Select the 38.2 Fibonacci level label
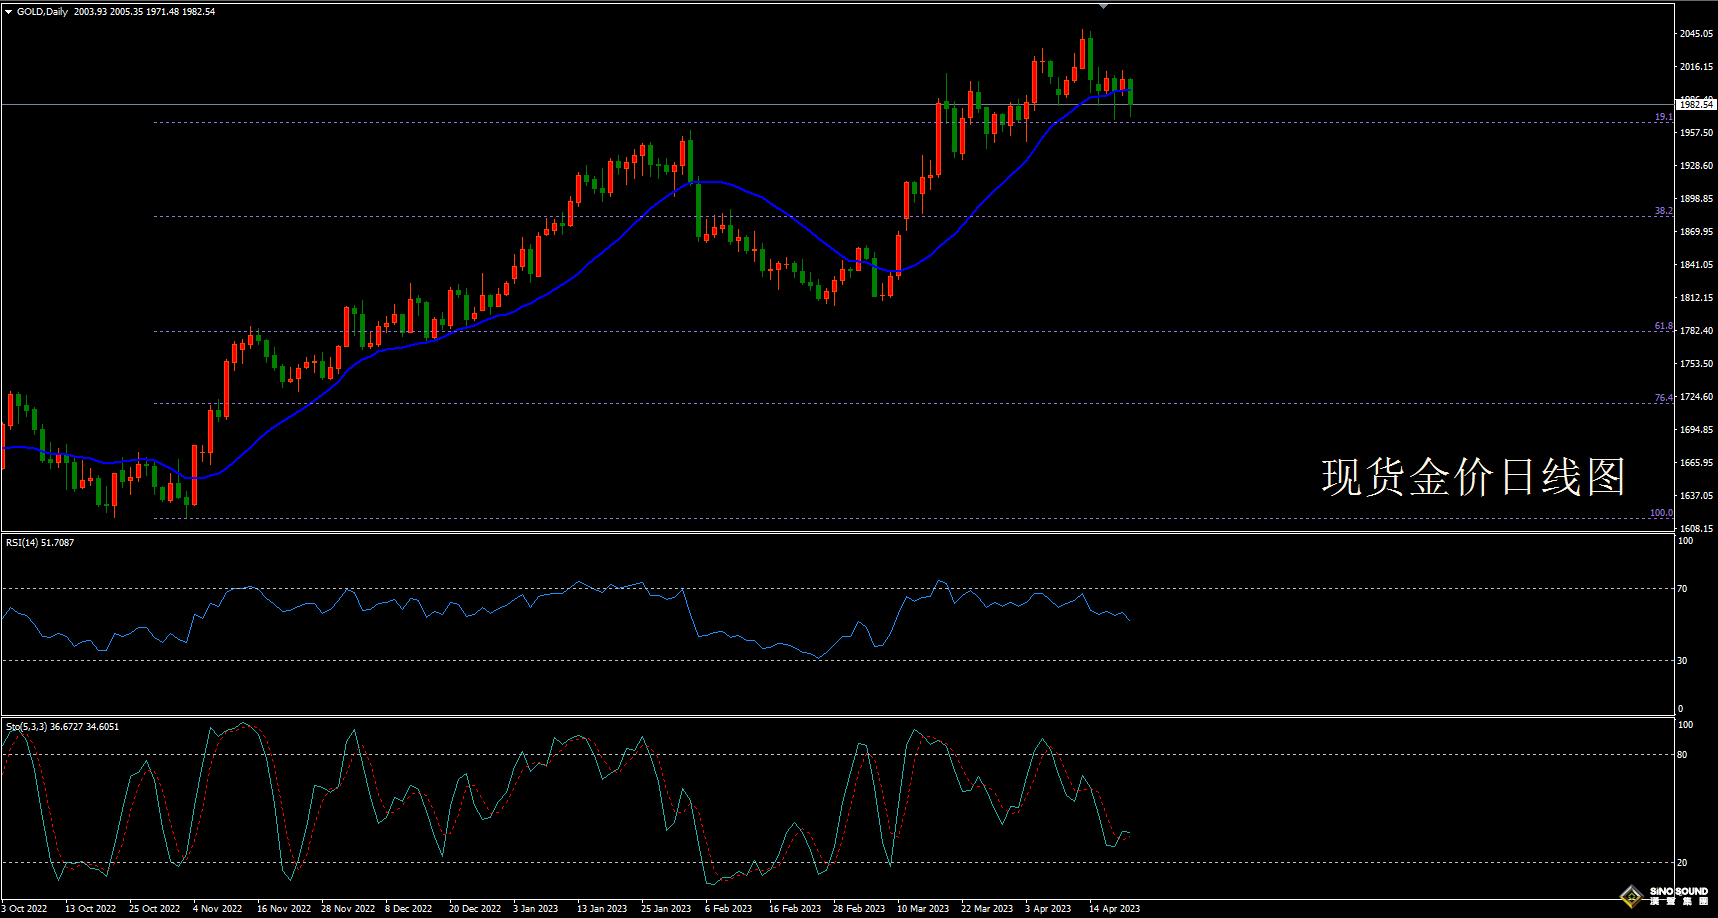This screenshot has width=1718, height=918. (x=1663, y=211)
